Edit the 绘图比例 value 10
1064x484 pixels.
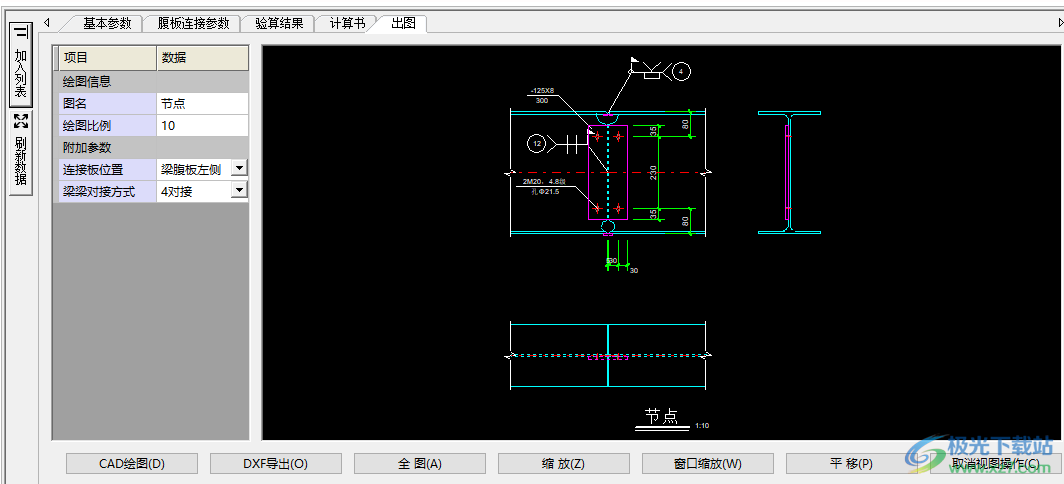(202, 126)
